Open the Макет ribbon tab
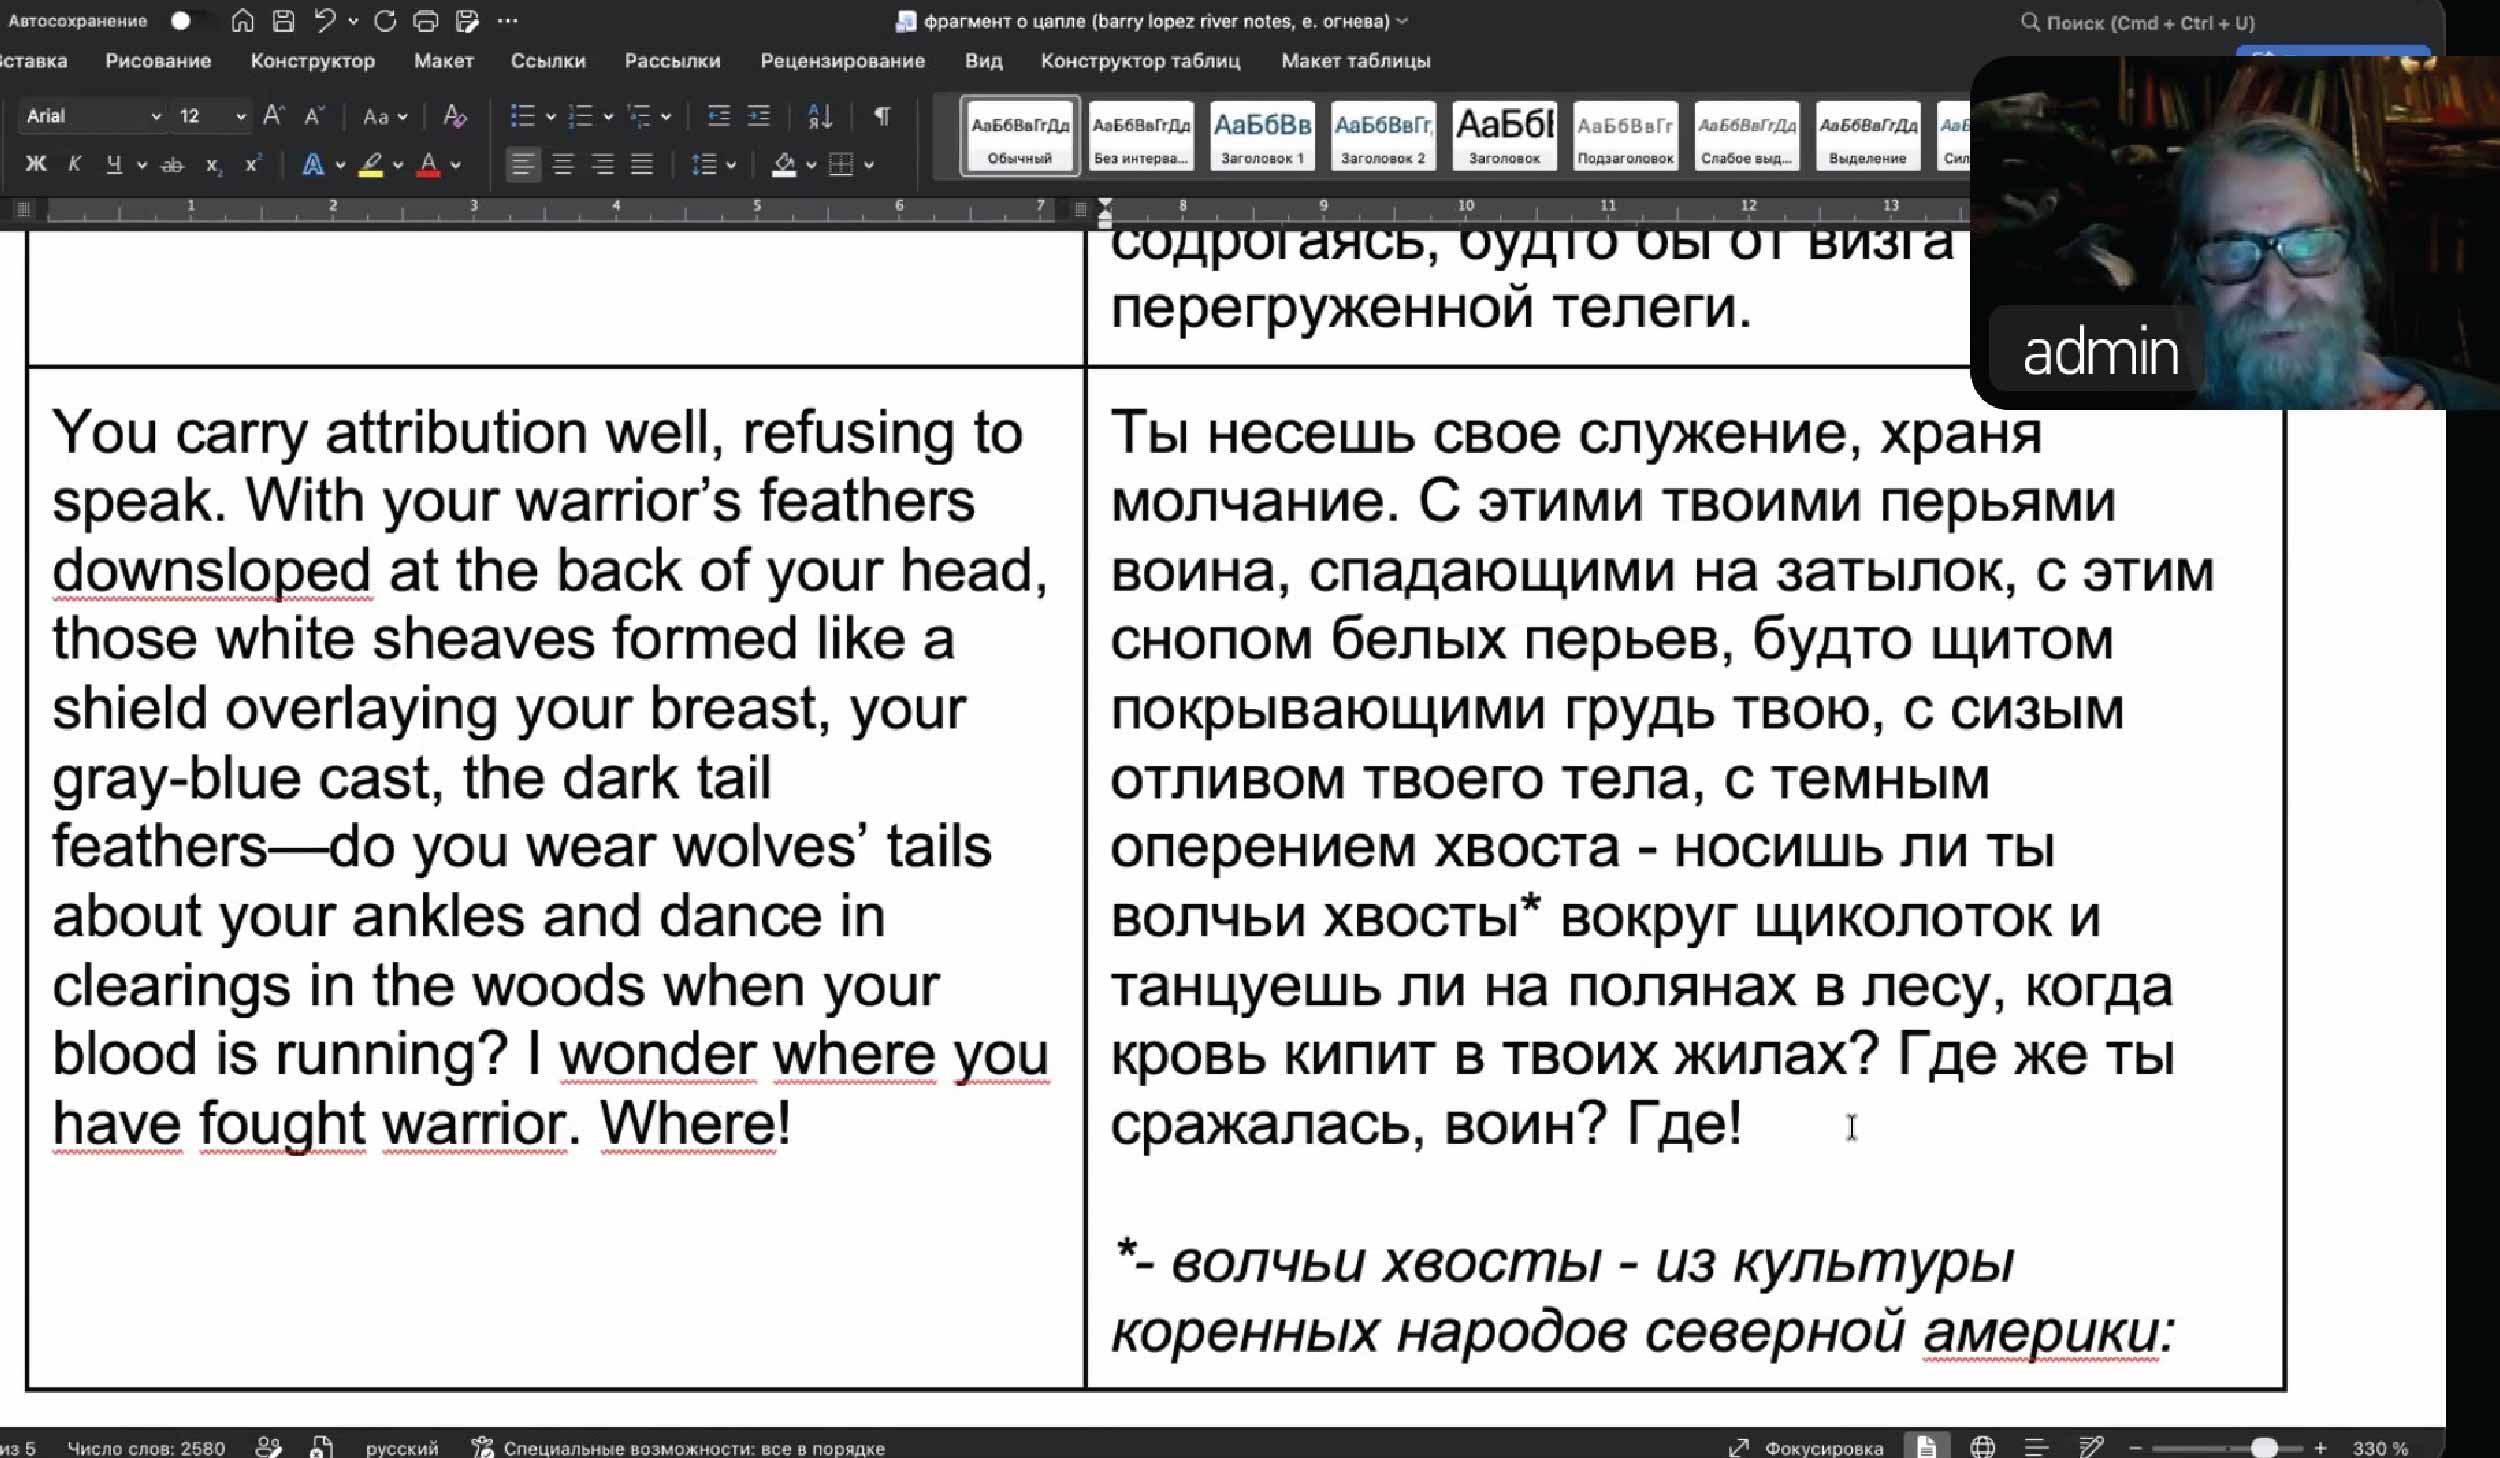2500x1458 pixels. 444,61
